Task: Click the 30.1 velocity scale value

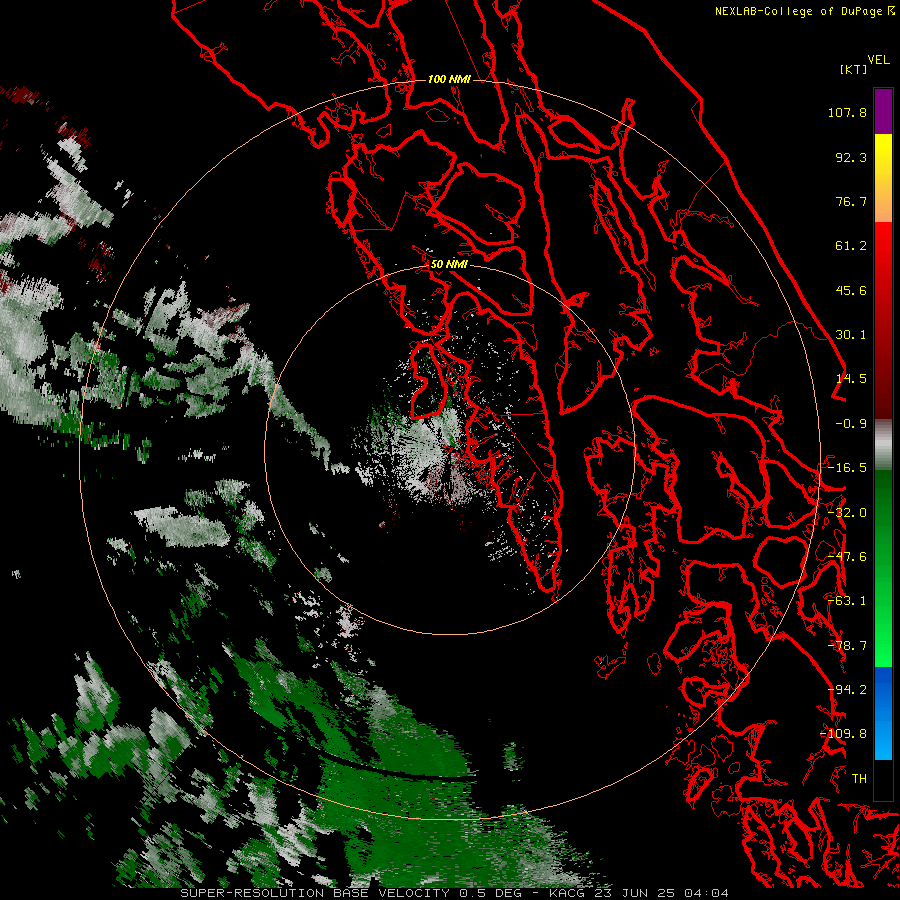Action: [851, 335]
